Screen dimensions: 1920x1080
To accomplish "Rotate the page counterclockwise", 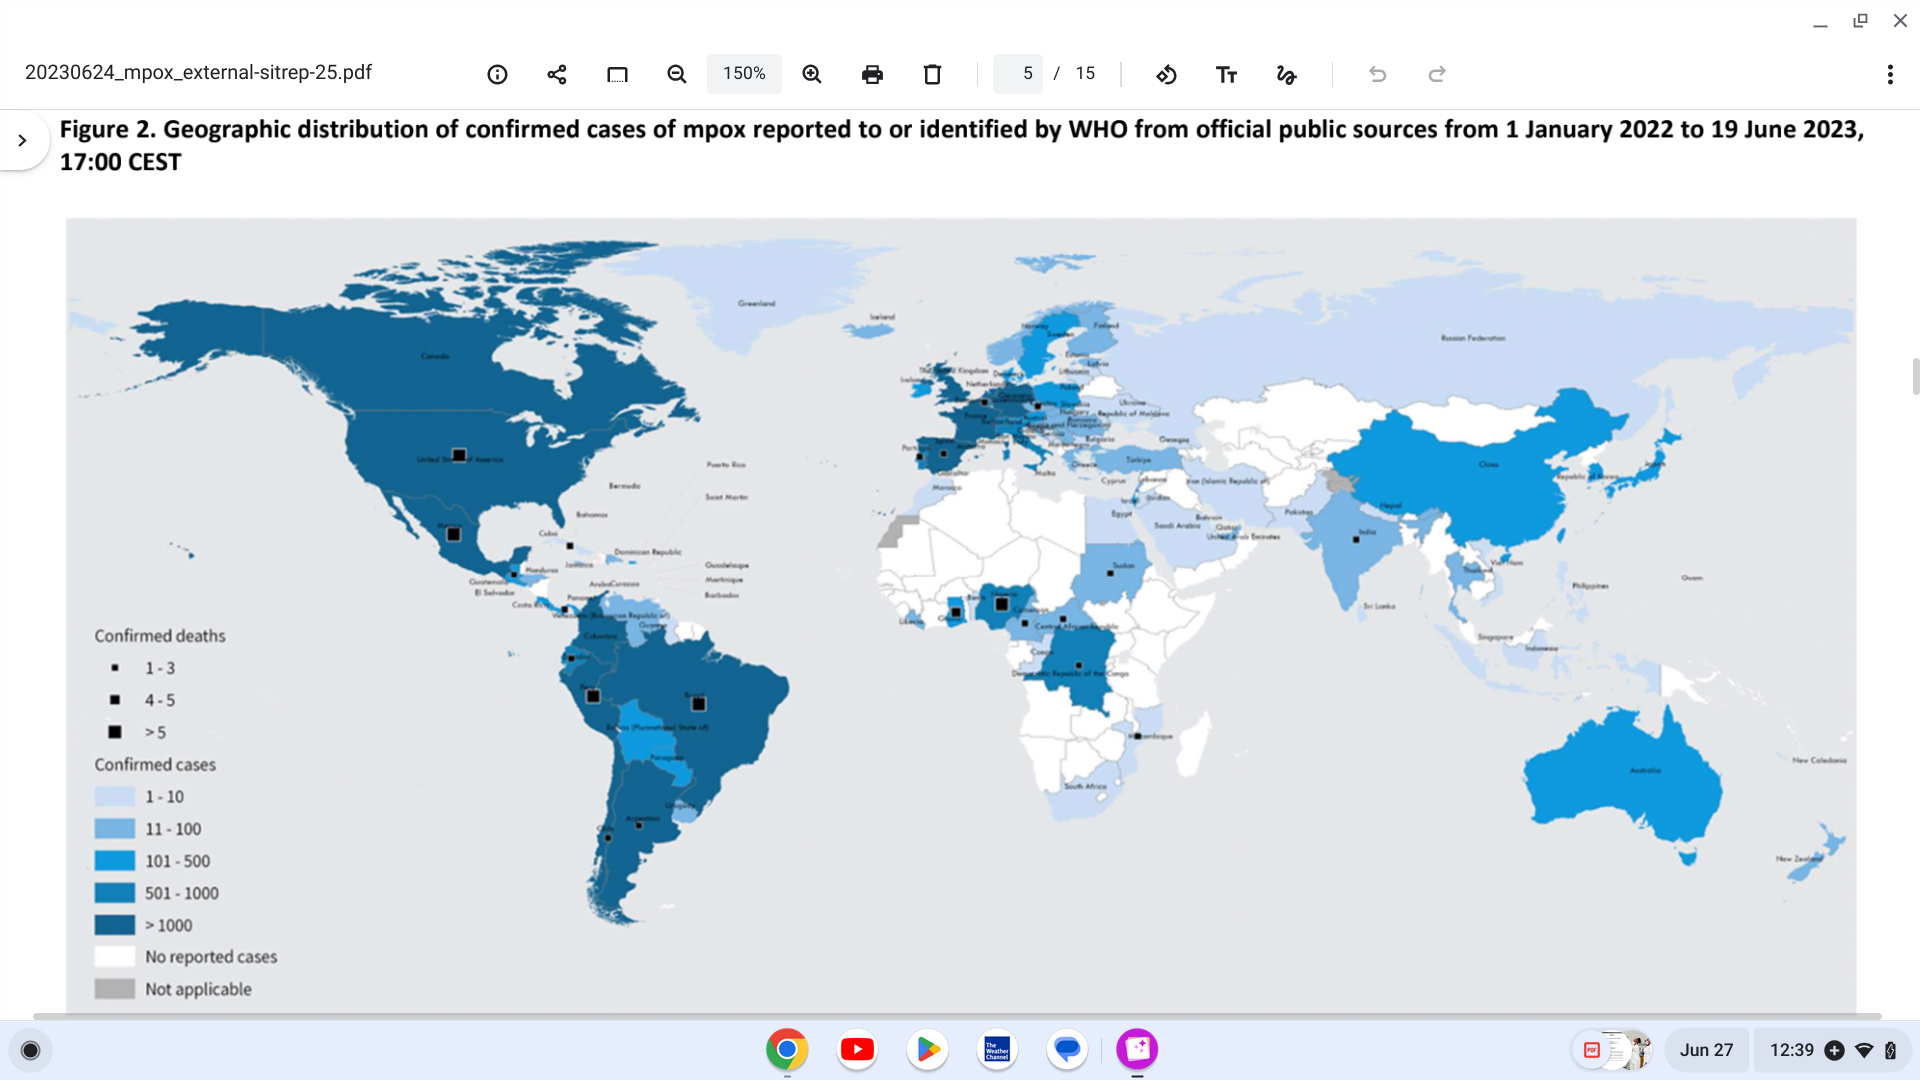I will pyautogui.click(x=1166, y=74).
